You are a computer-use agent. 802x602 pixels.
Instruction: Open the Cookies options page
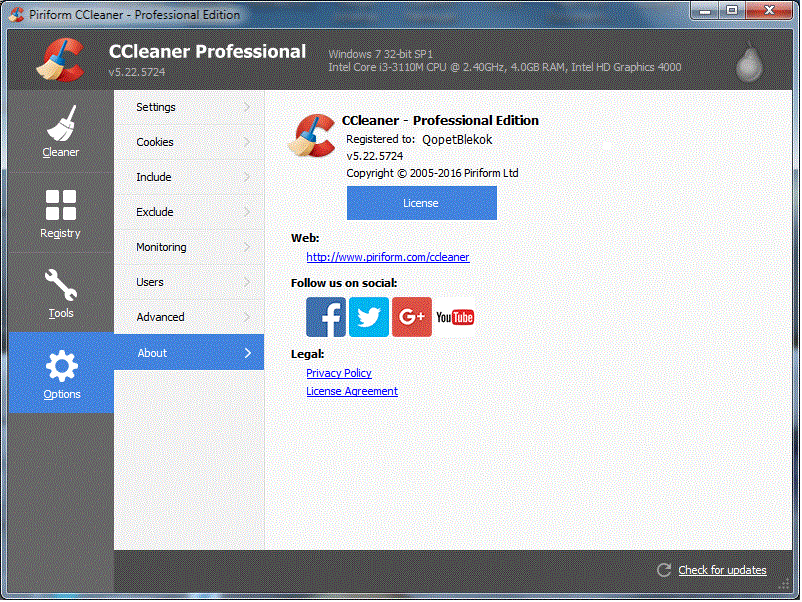[189, 142]
